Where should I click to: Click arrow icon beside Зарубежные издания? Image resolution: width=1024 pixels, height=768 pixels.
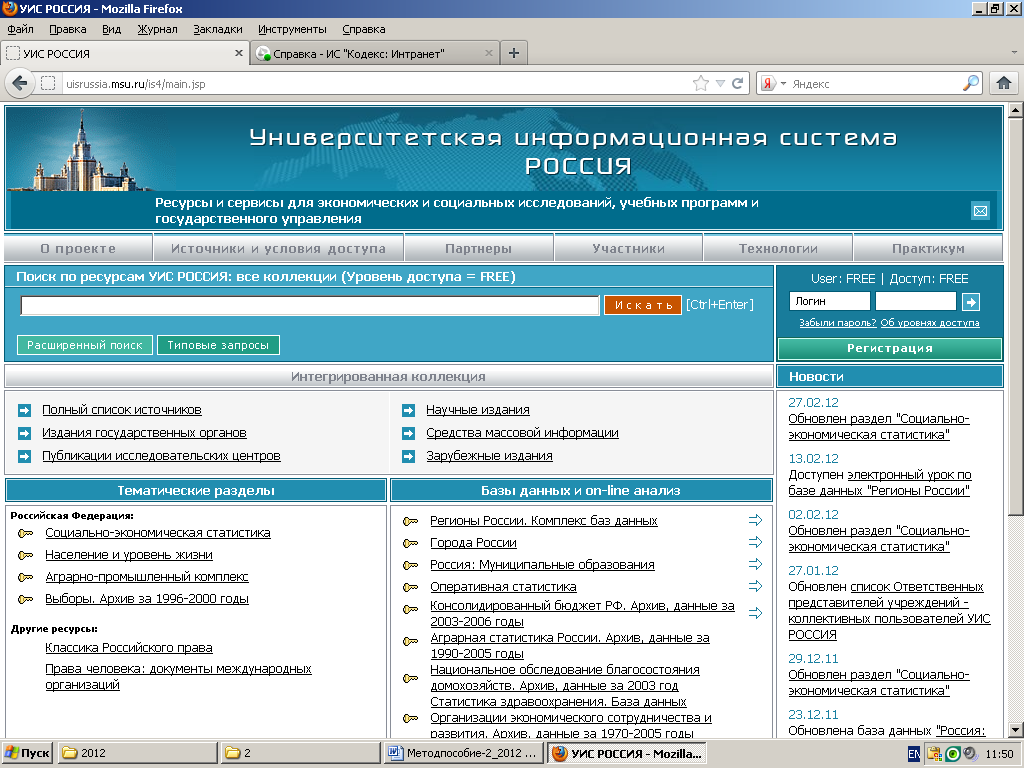click(x=408, y=456)
